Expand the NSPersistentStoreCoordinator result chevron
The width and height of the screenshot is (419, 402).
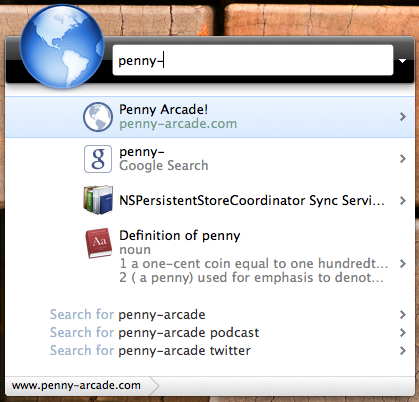pos(403,201)
